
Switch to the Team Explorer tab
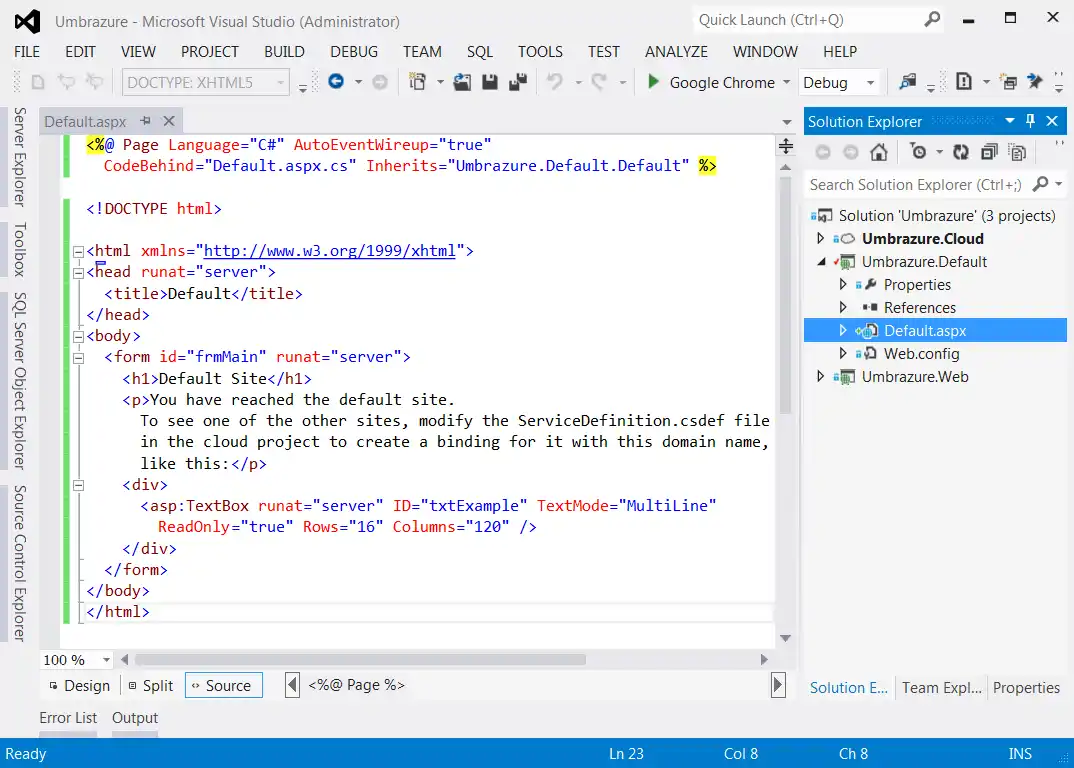[942, 688]
